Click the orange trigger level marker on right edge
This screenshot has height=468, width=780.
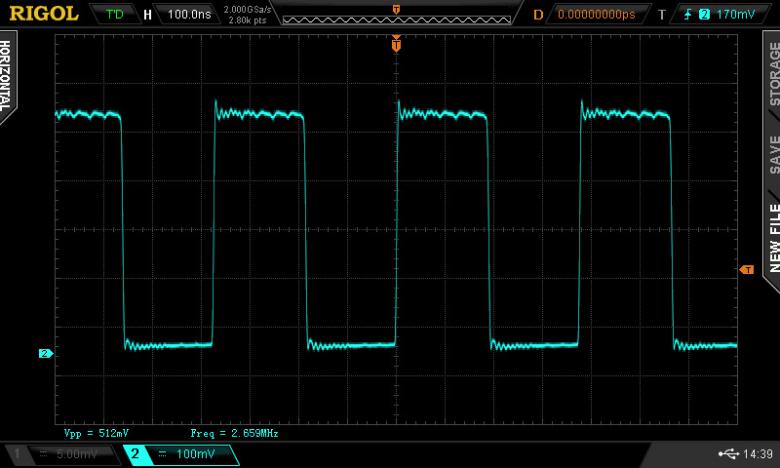pos(746,270)
